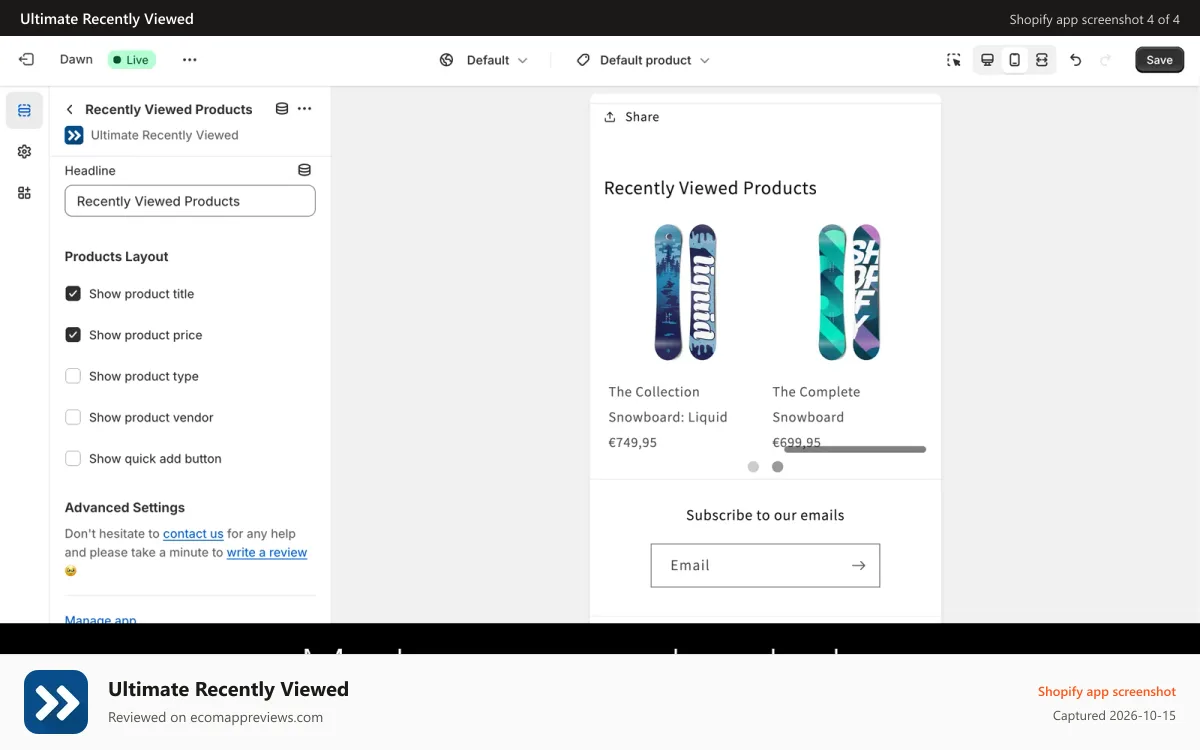Select the second carousel pagination dot
The image size is (1200, 750).
777,466
